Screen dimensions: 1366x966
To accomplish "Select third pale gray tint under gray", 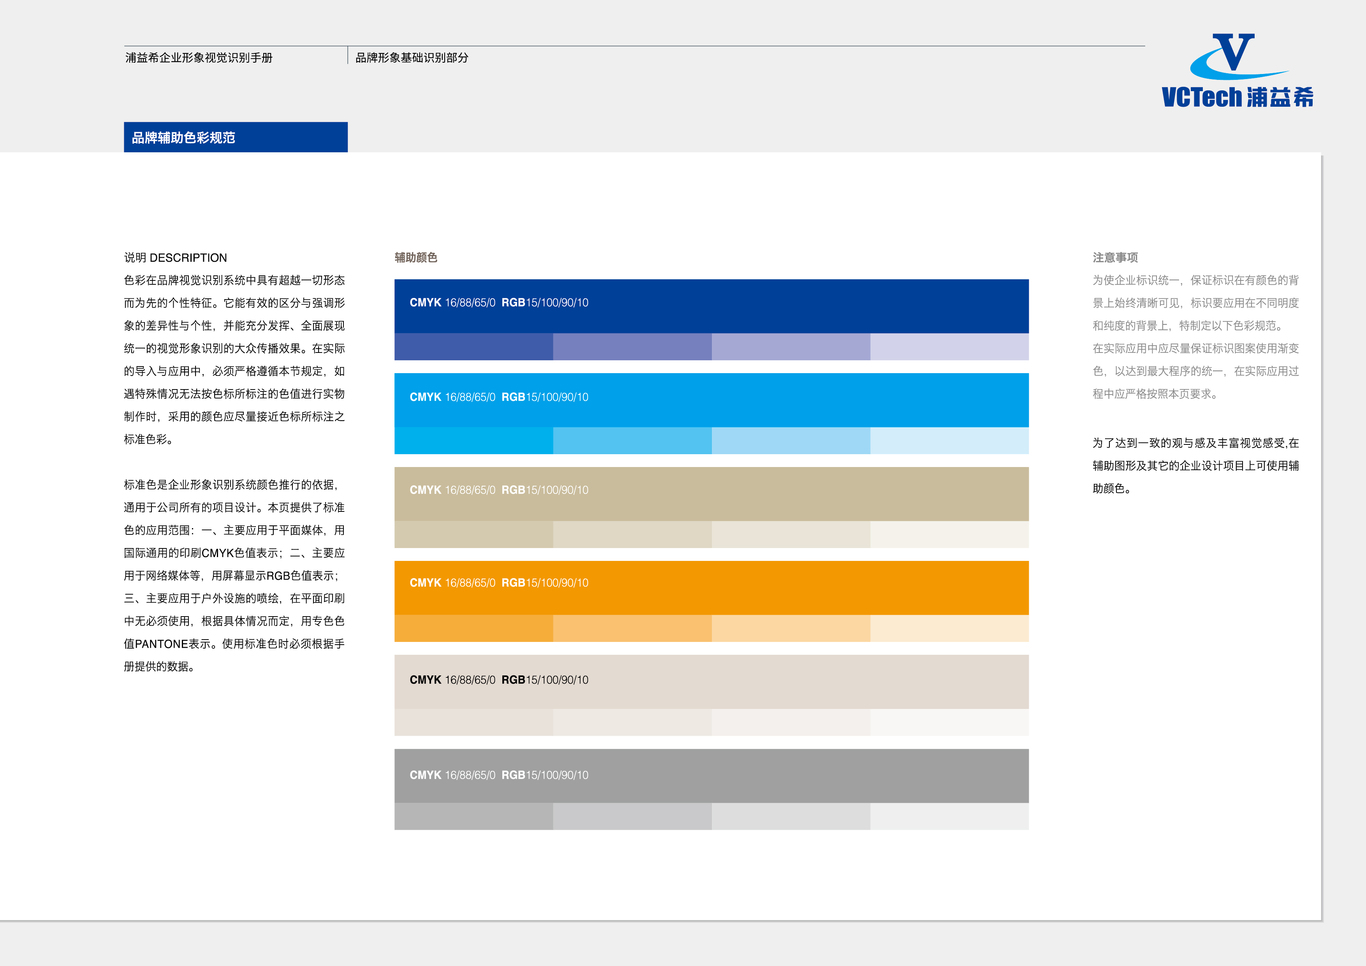I will (x=791, y=816).
